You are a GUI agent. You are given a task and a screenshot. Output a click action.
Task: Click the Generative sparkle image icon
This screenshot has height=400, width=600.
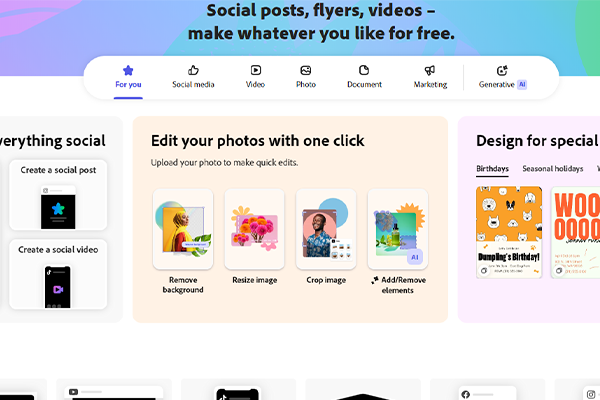coord(502,70)
